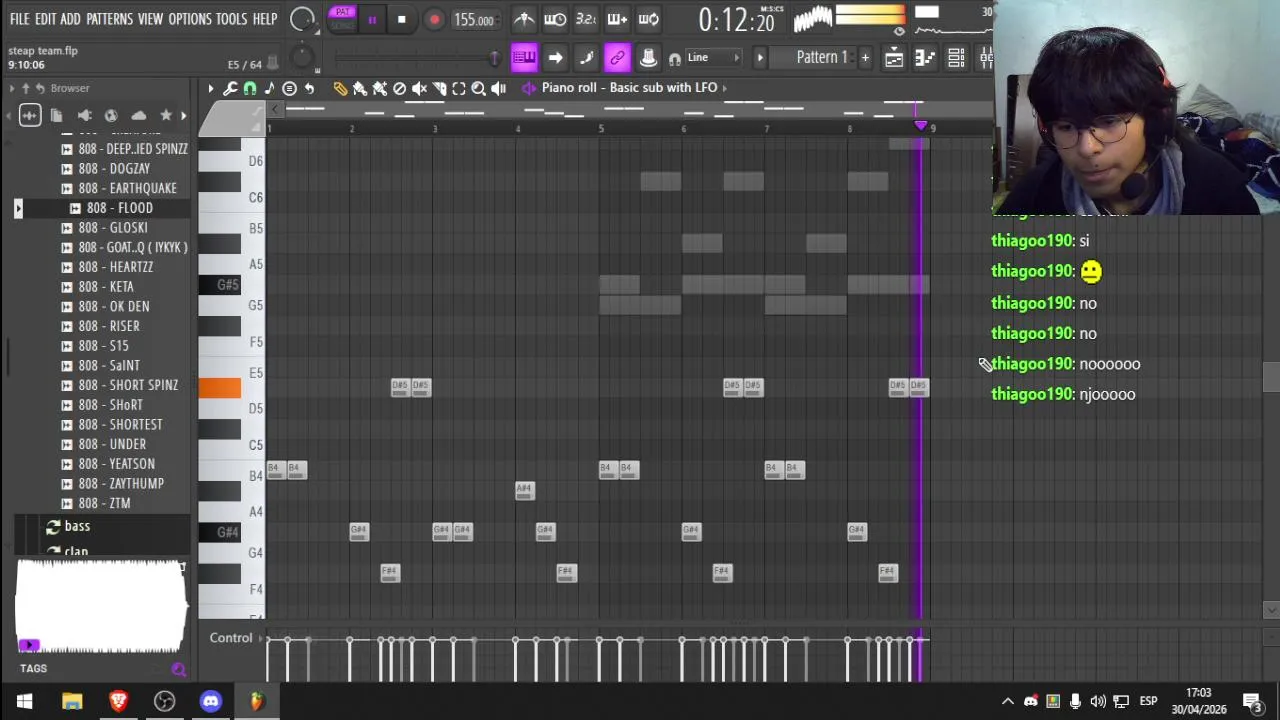Click the piano roll vertical scrollbar
1280x720 pixels.
pyautogui.click(x=1271, y=376)
